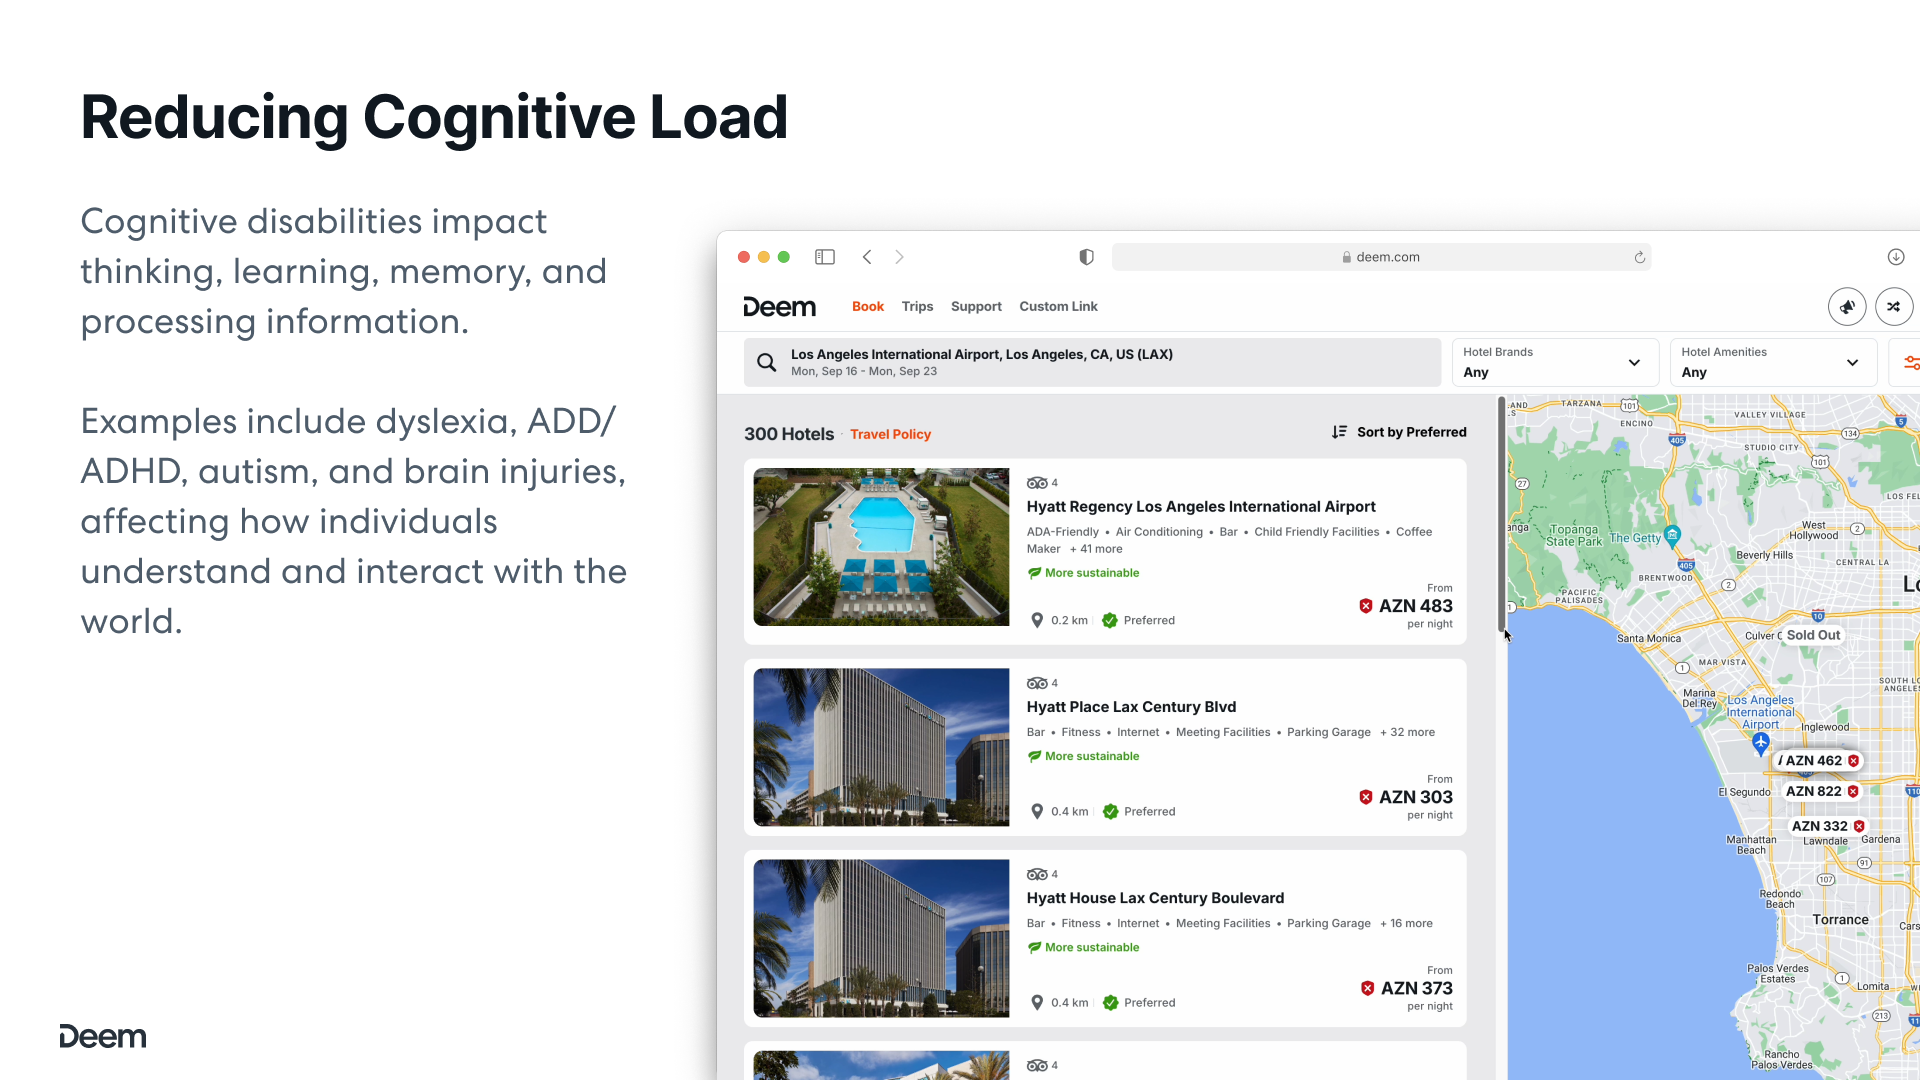Open the announcements megaphone button

[1847, 307]
